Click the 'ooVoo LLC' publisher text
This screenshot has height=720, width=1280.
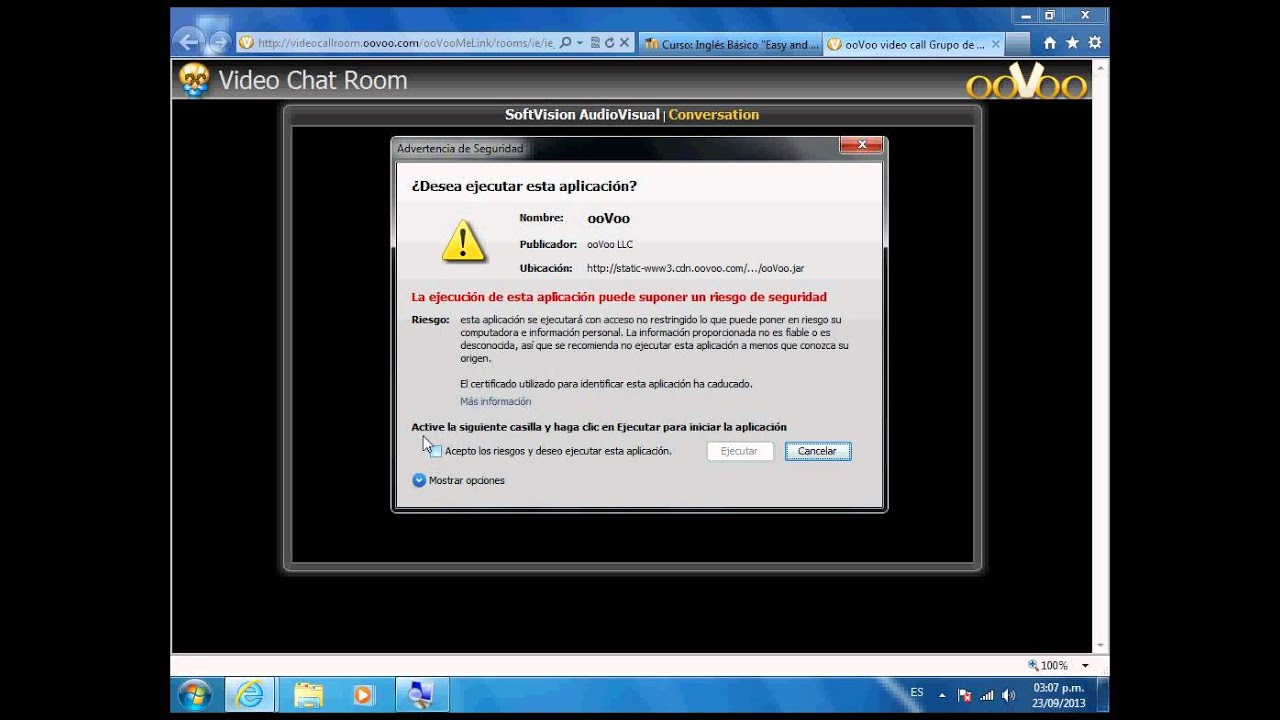[x=610, y=244]
